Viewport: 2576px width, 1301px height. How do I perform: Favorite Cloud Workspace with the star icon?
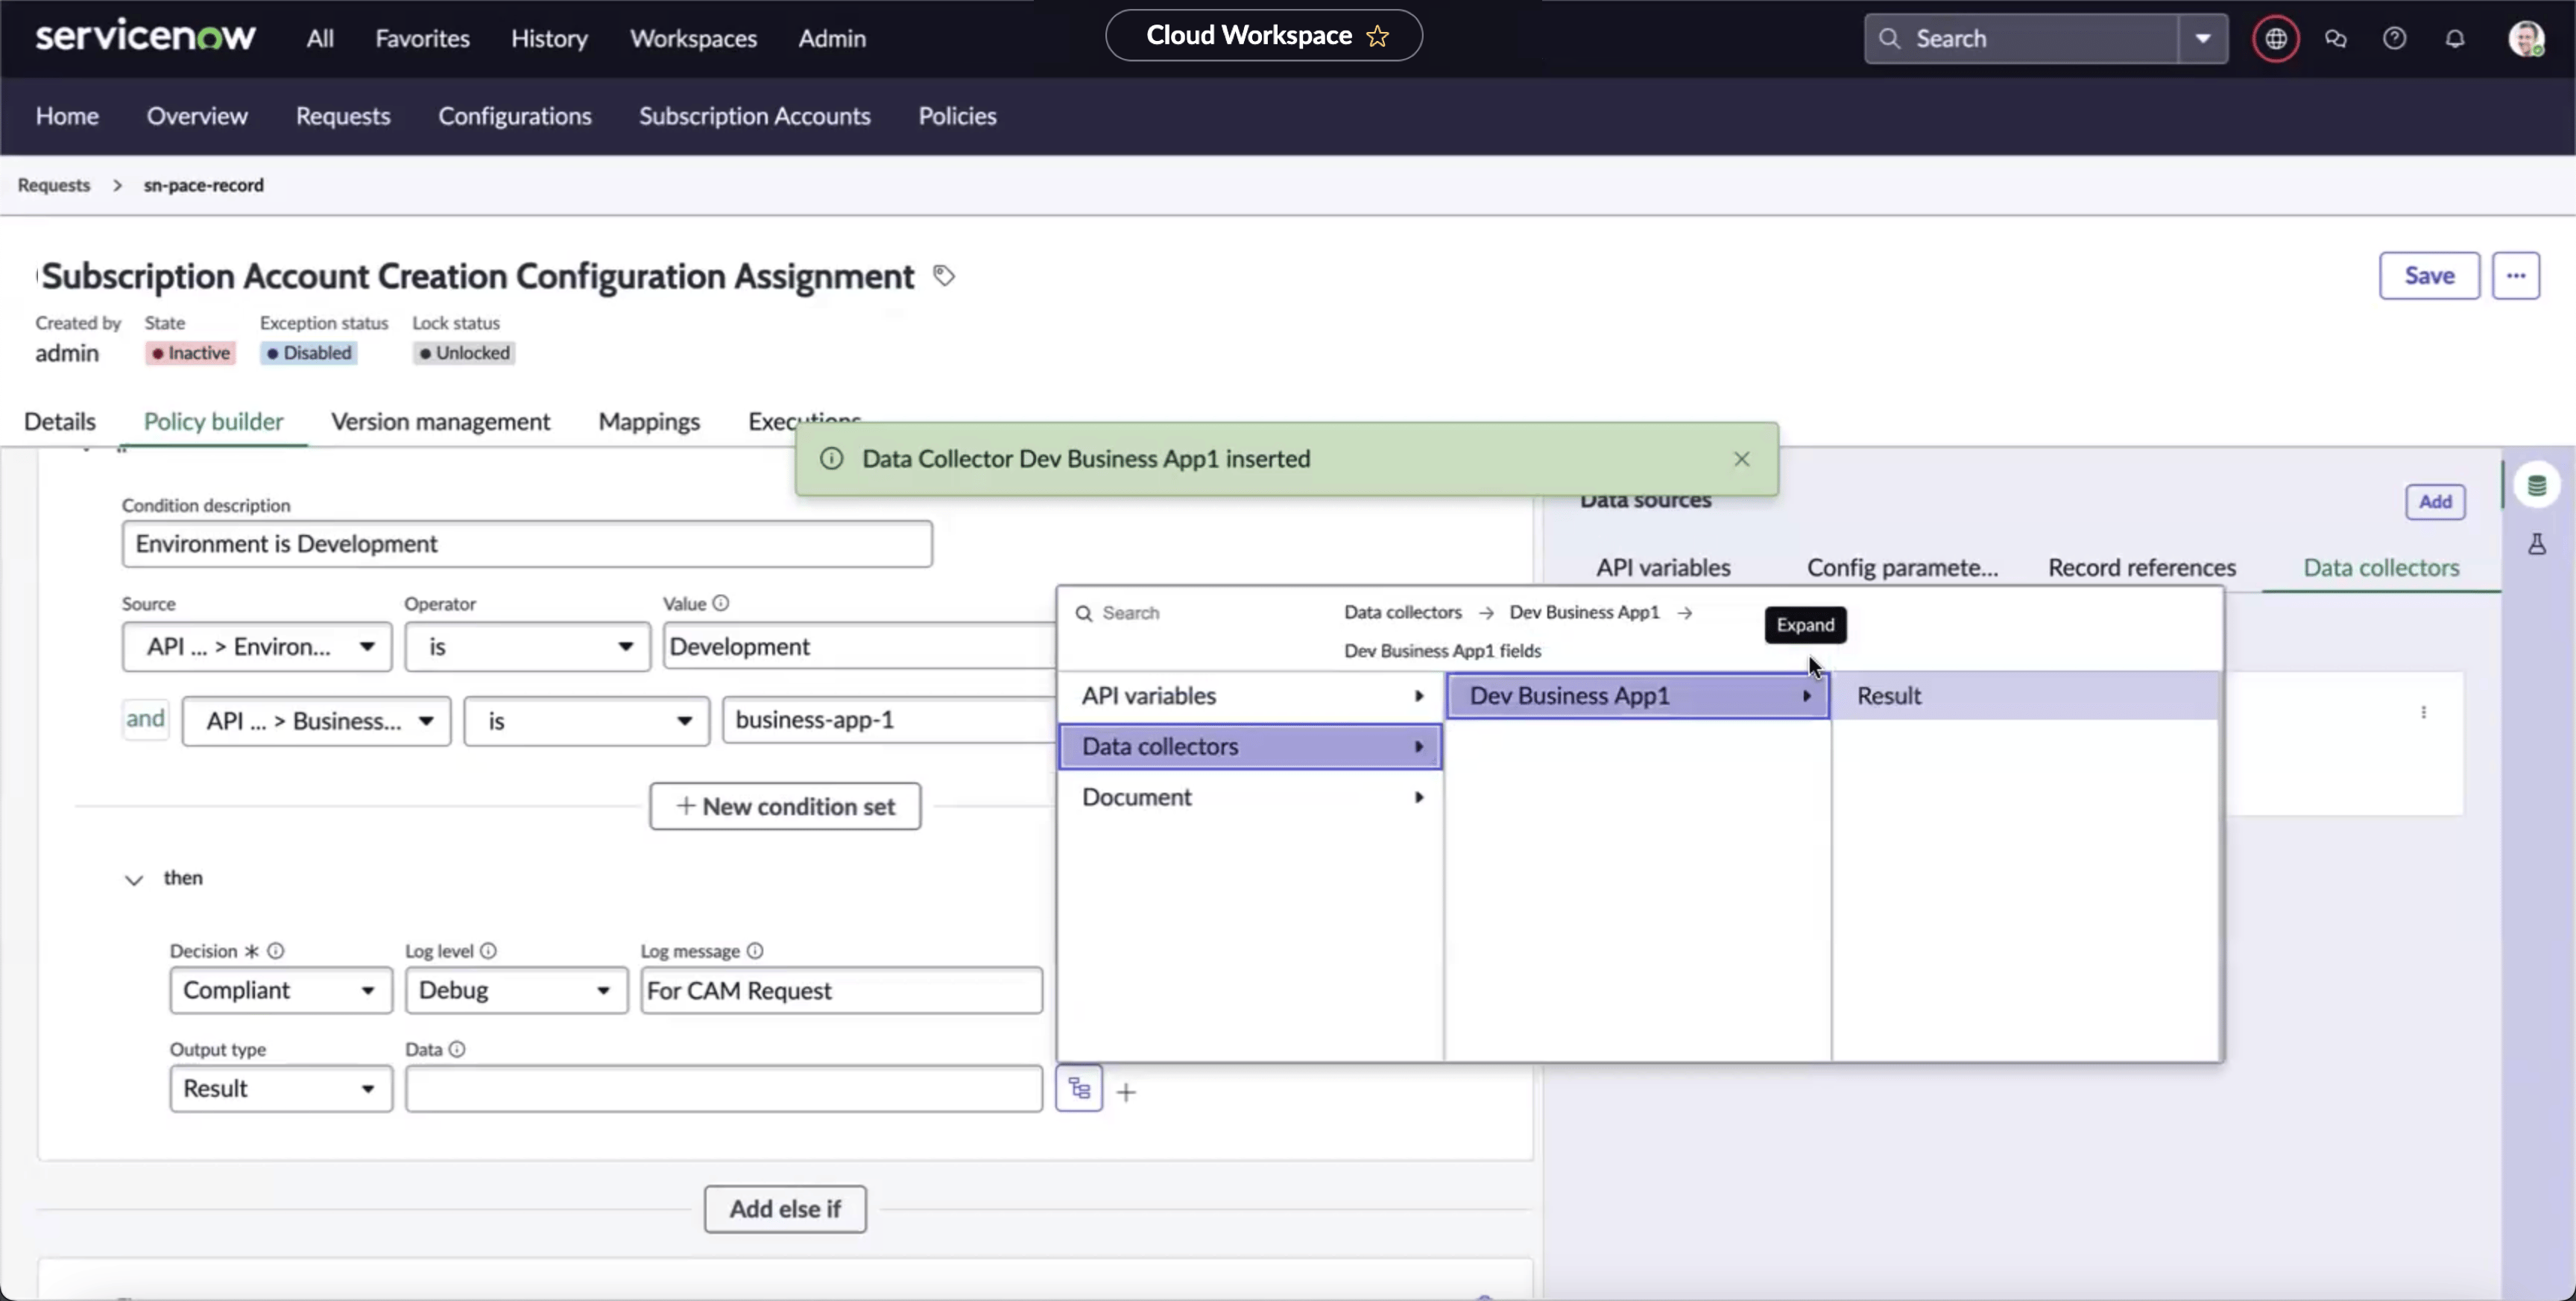[x=1378, y=36]
